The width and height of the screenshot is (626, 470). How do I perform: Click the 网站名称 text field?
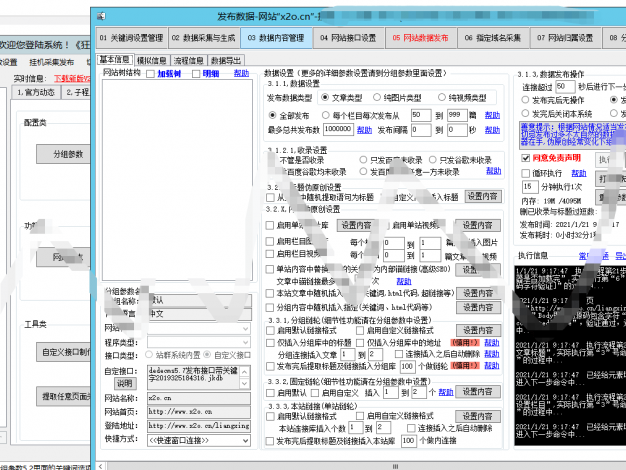[x=200, y=397]
